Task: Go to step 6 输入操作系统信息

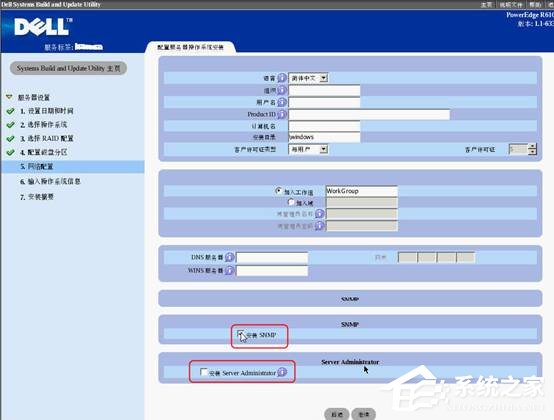Action: click(x=50, y=182)
